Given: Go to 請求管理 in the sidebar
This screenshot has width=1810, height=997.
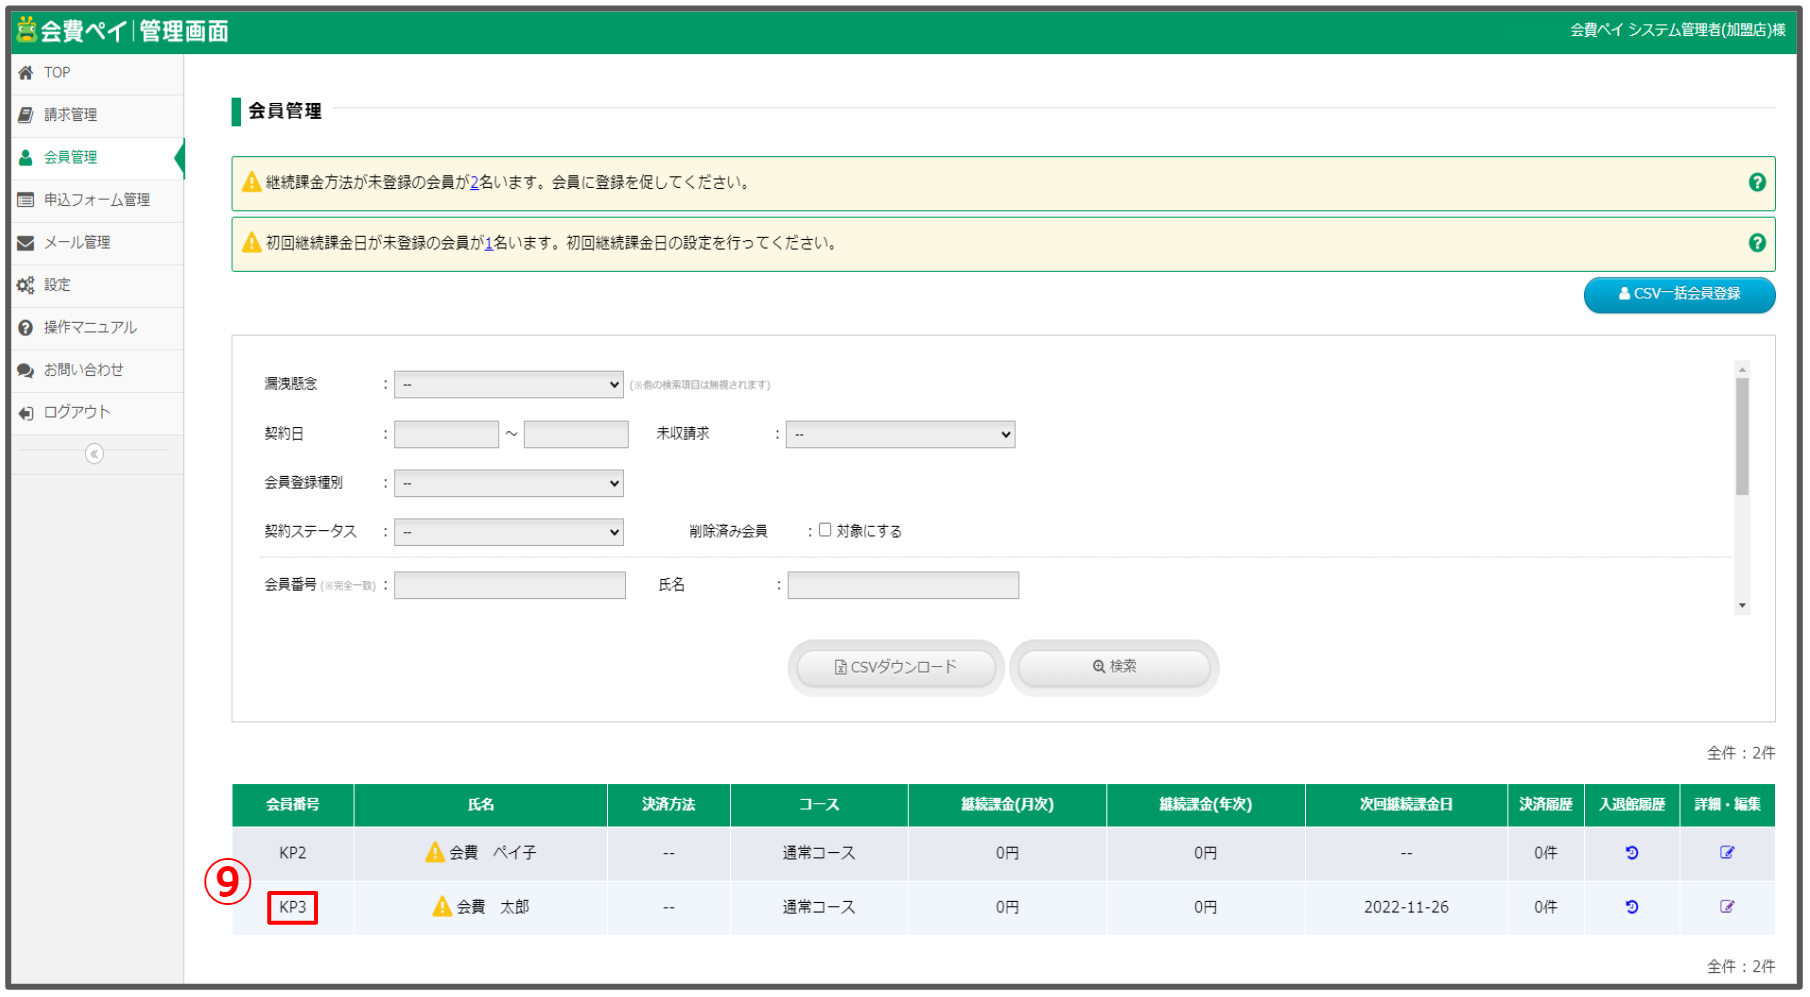Looking at the screenshot, I should click(70, 115).
